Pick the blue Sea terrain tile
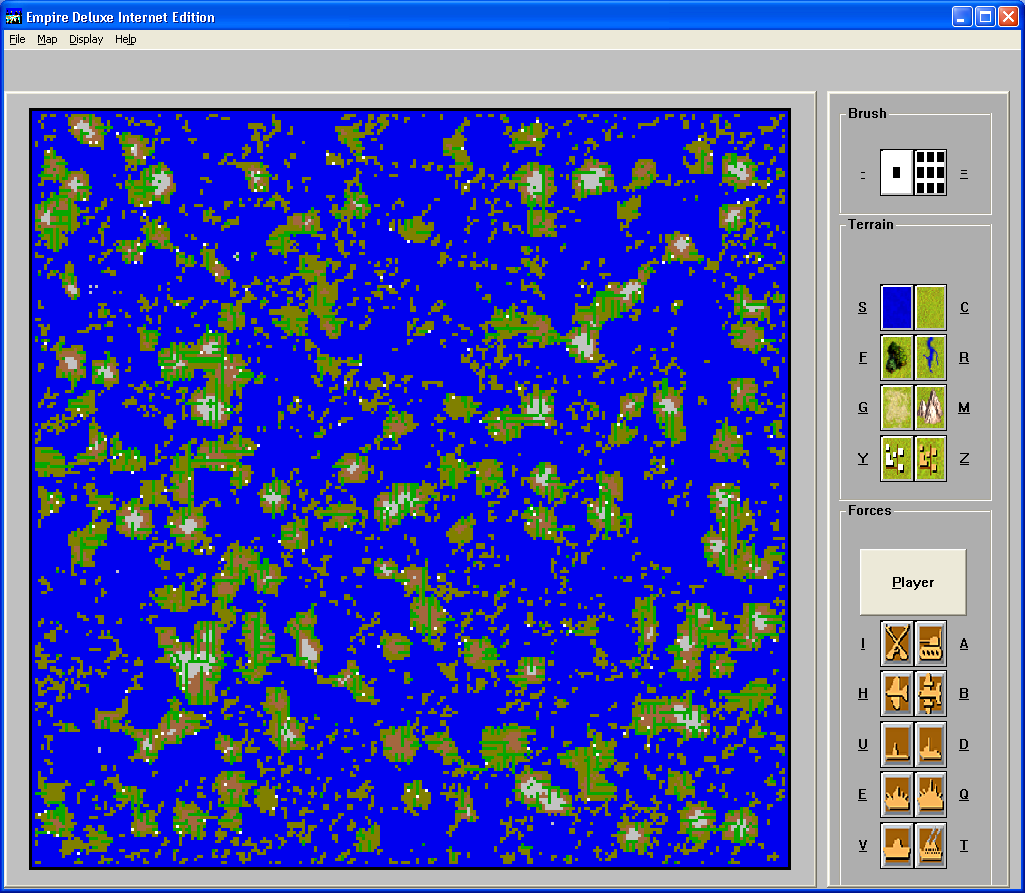Image resolution: width=1025 pixels, height=893 pixels. (896, 307)
